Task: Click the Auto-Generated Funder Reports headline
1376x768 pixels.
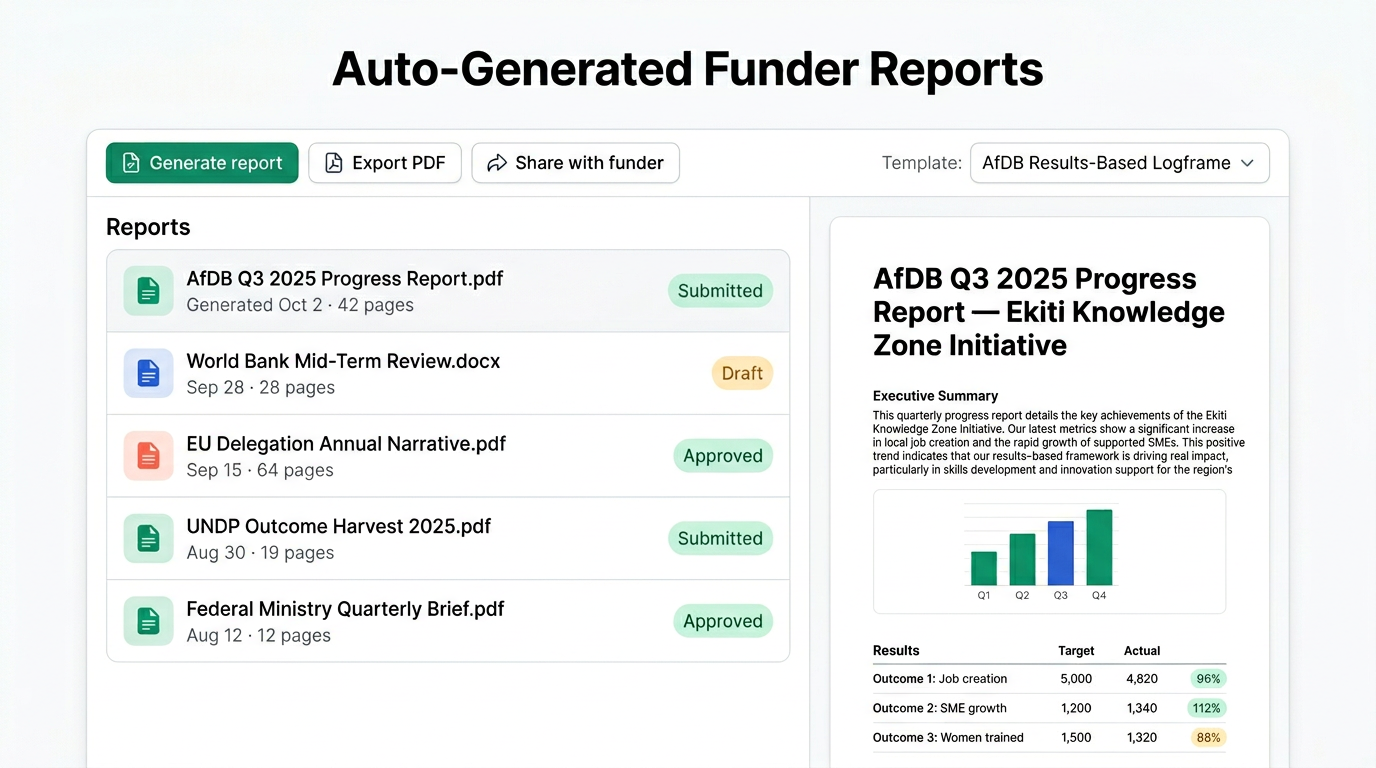Action: tap(688, 69)
